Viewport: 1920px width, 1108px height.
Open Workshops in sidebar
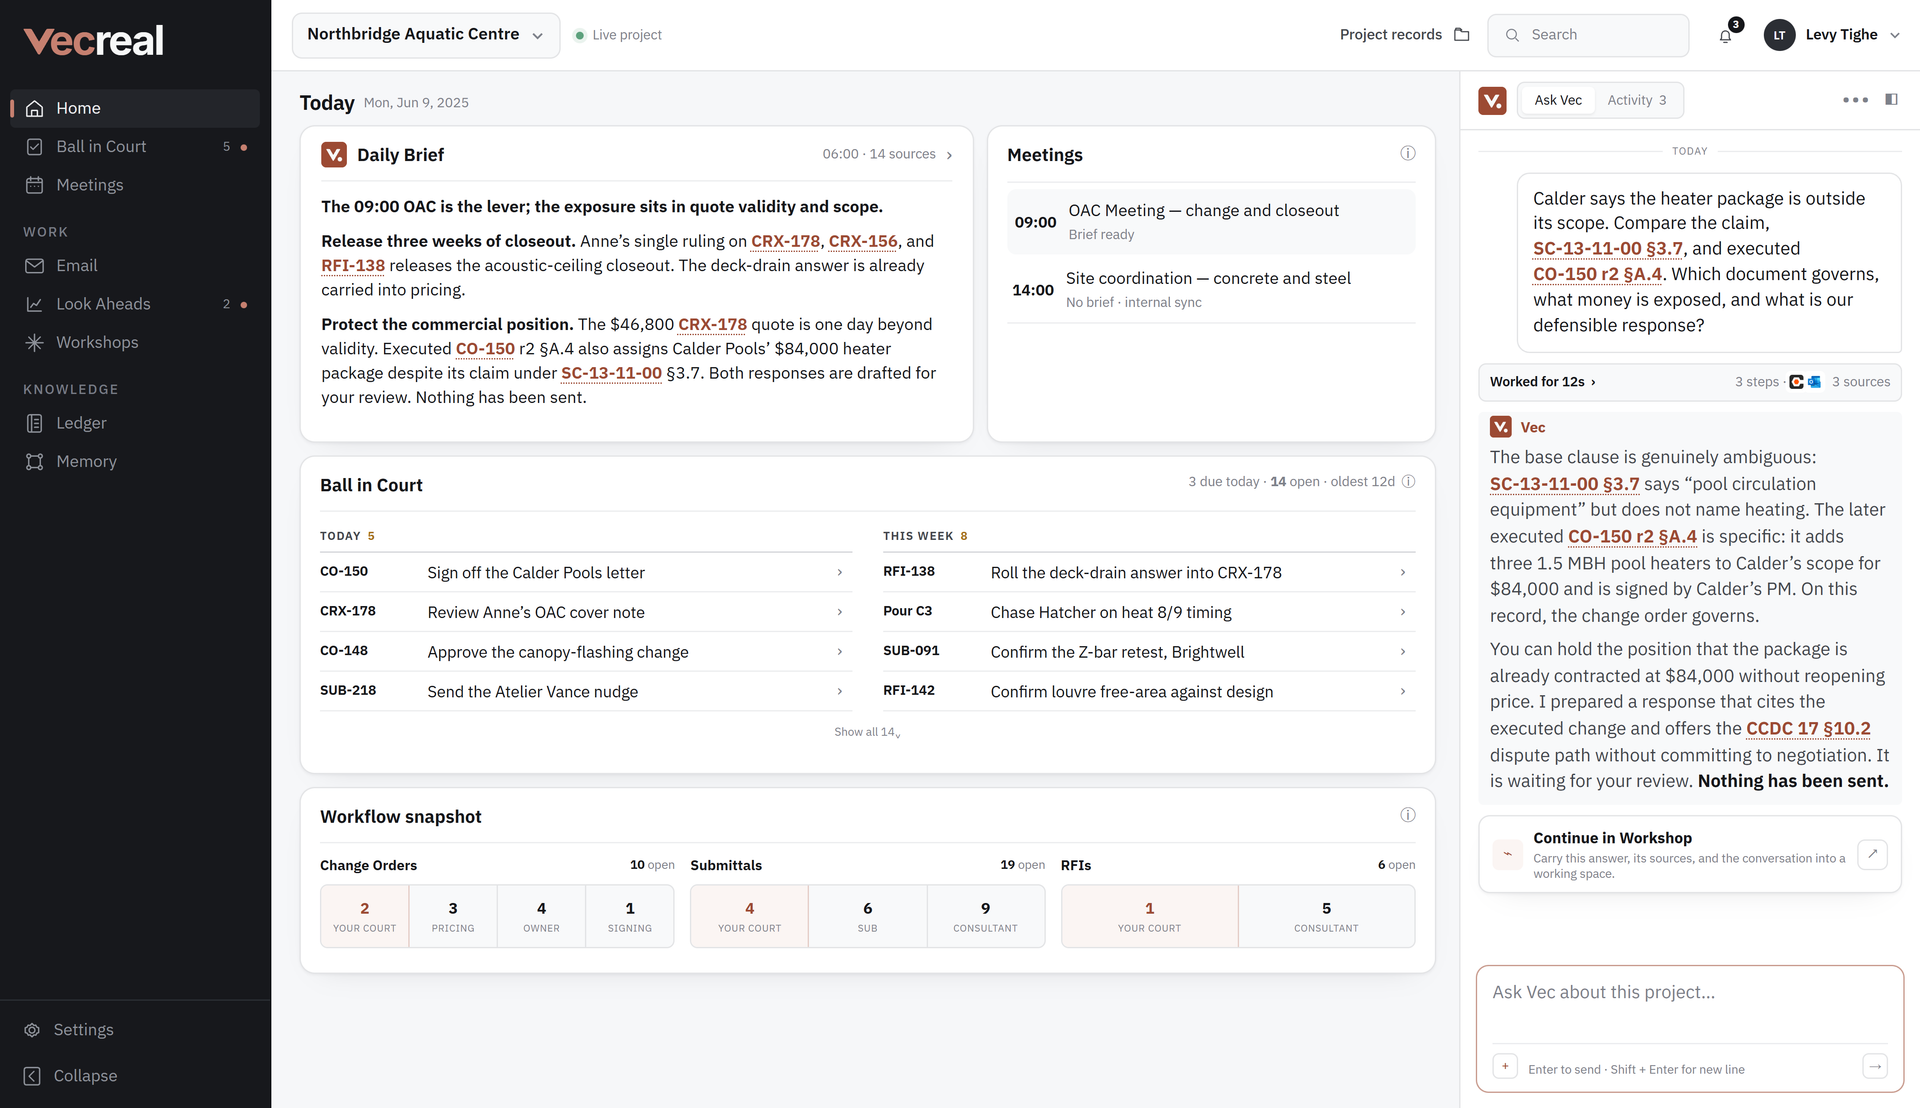coord(135,342)
